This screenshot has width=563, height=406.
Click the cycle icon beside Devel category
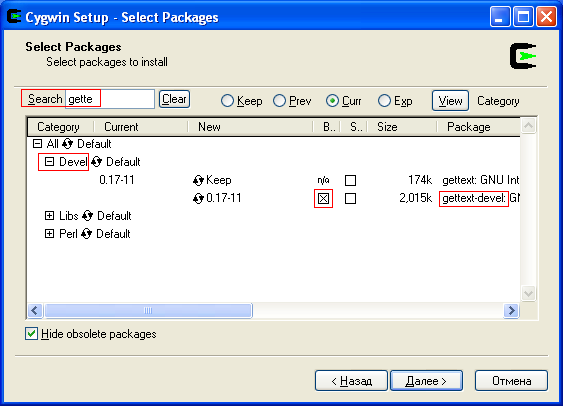pos(96,162)
